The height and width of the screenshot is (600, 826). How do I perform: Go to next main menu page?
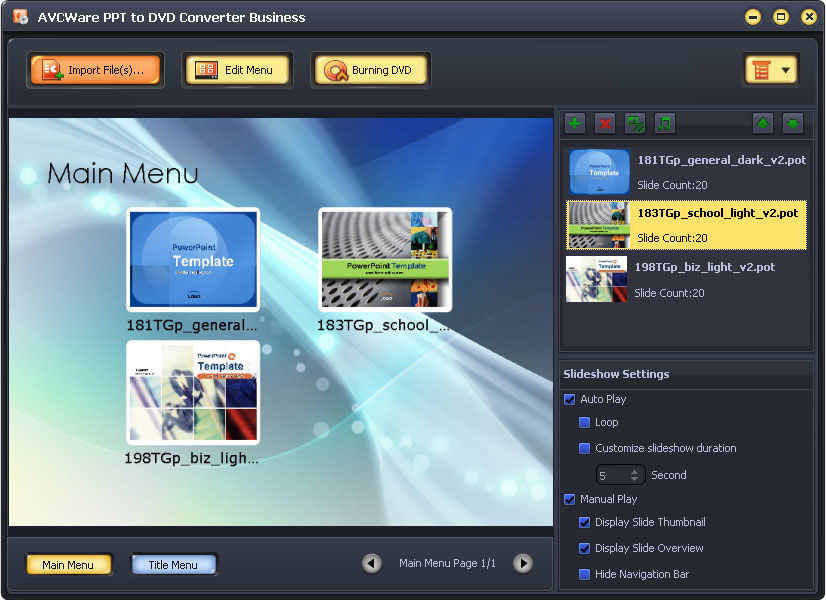523,564
